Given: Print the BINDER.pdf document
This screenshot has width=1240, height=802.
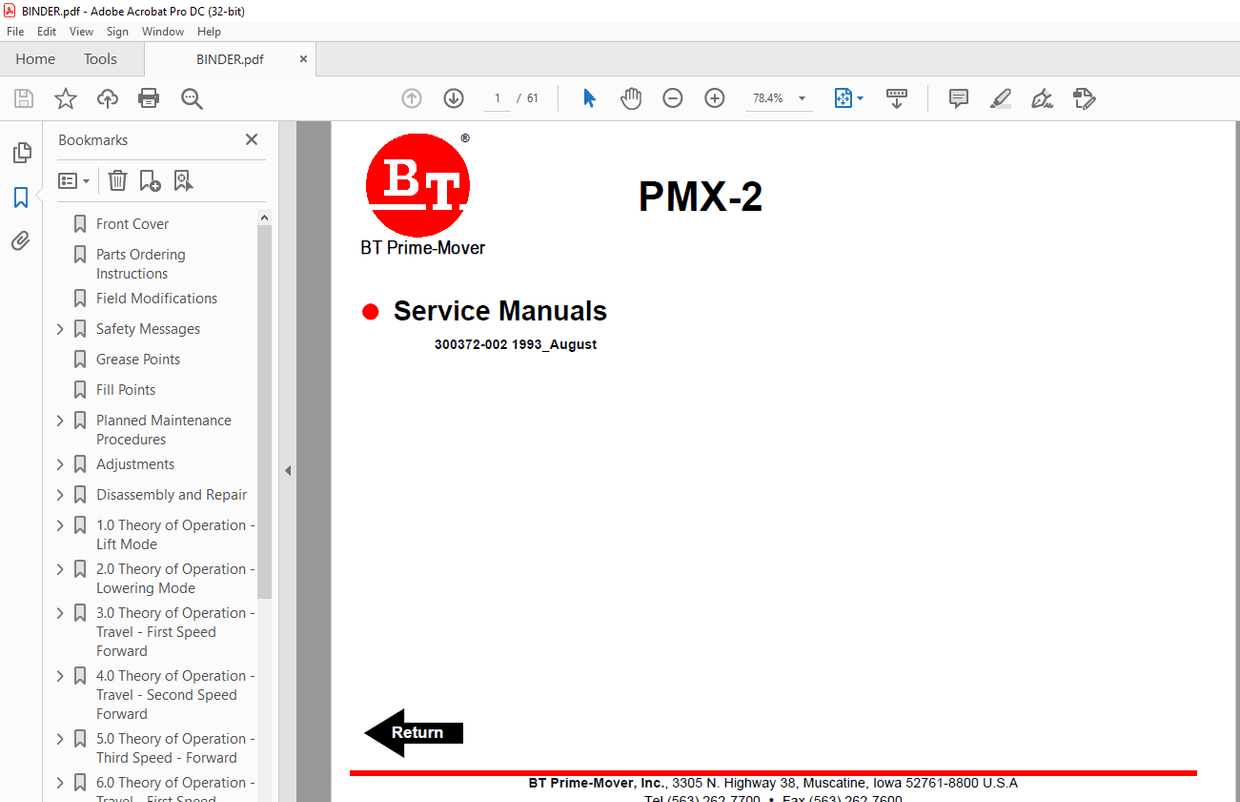Looking at the screenshot, I should (x=148, y=98).
